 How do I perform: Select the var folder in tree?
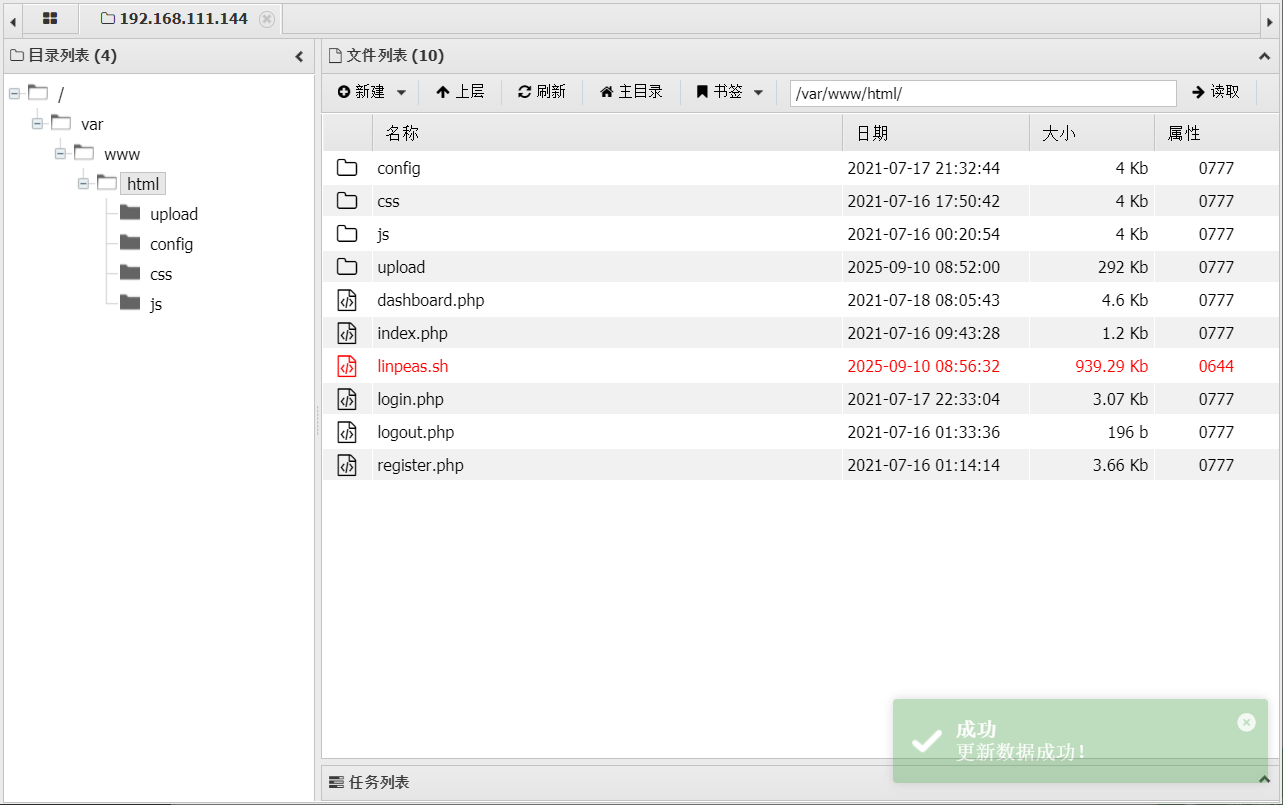[92, 124]
